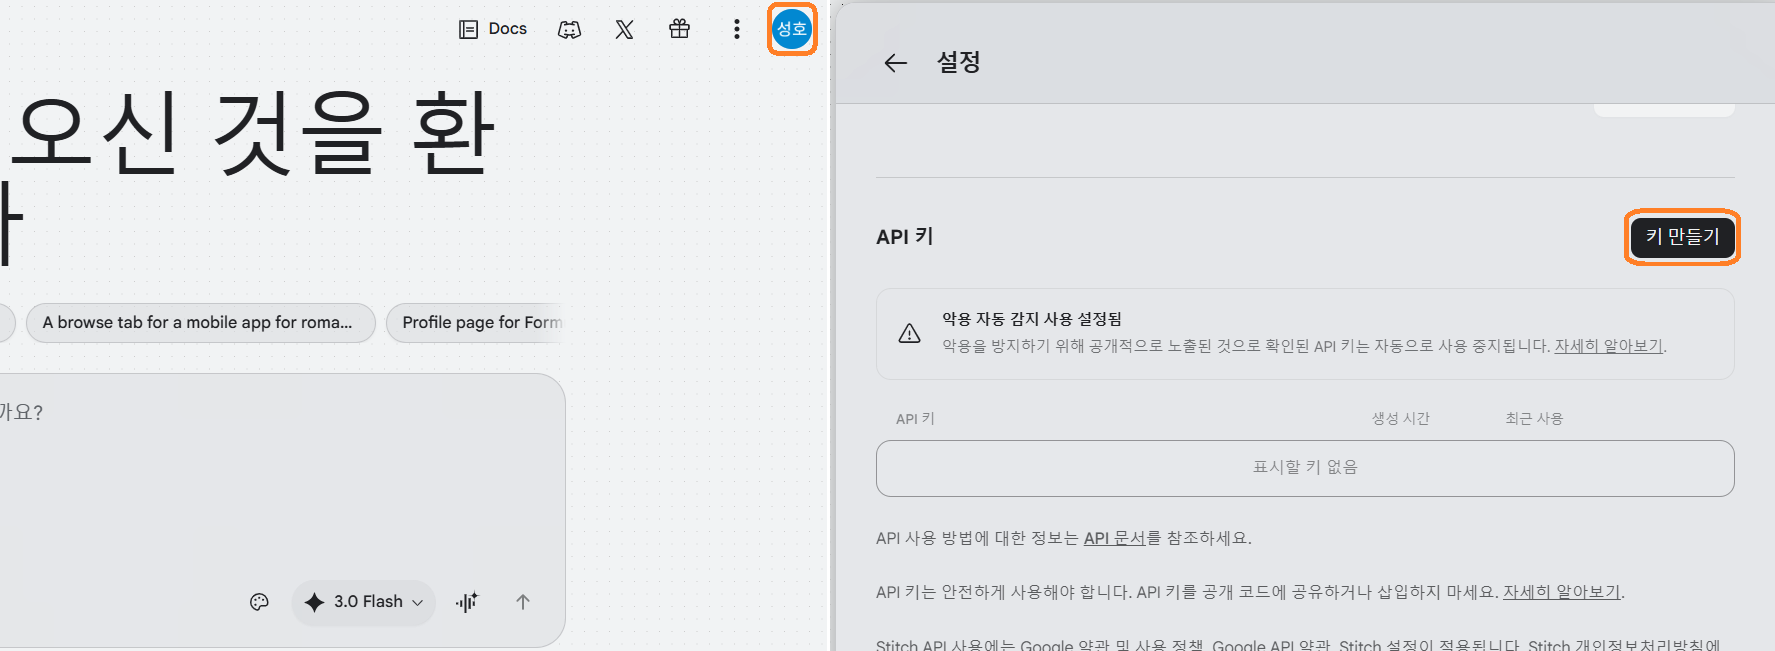
Task: Click the voice input waveform icon
Action: pos(467,602)
